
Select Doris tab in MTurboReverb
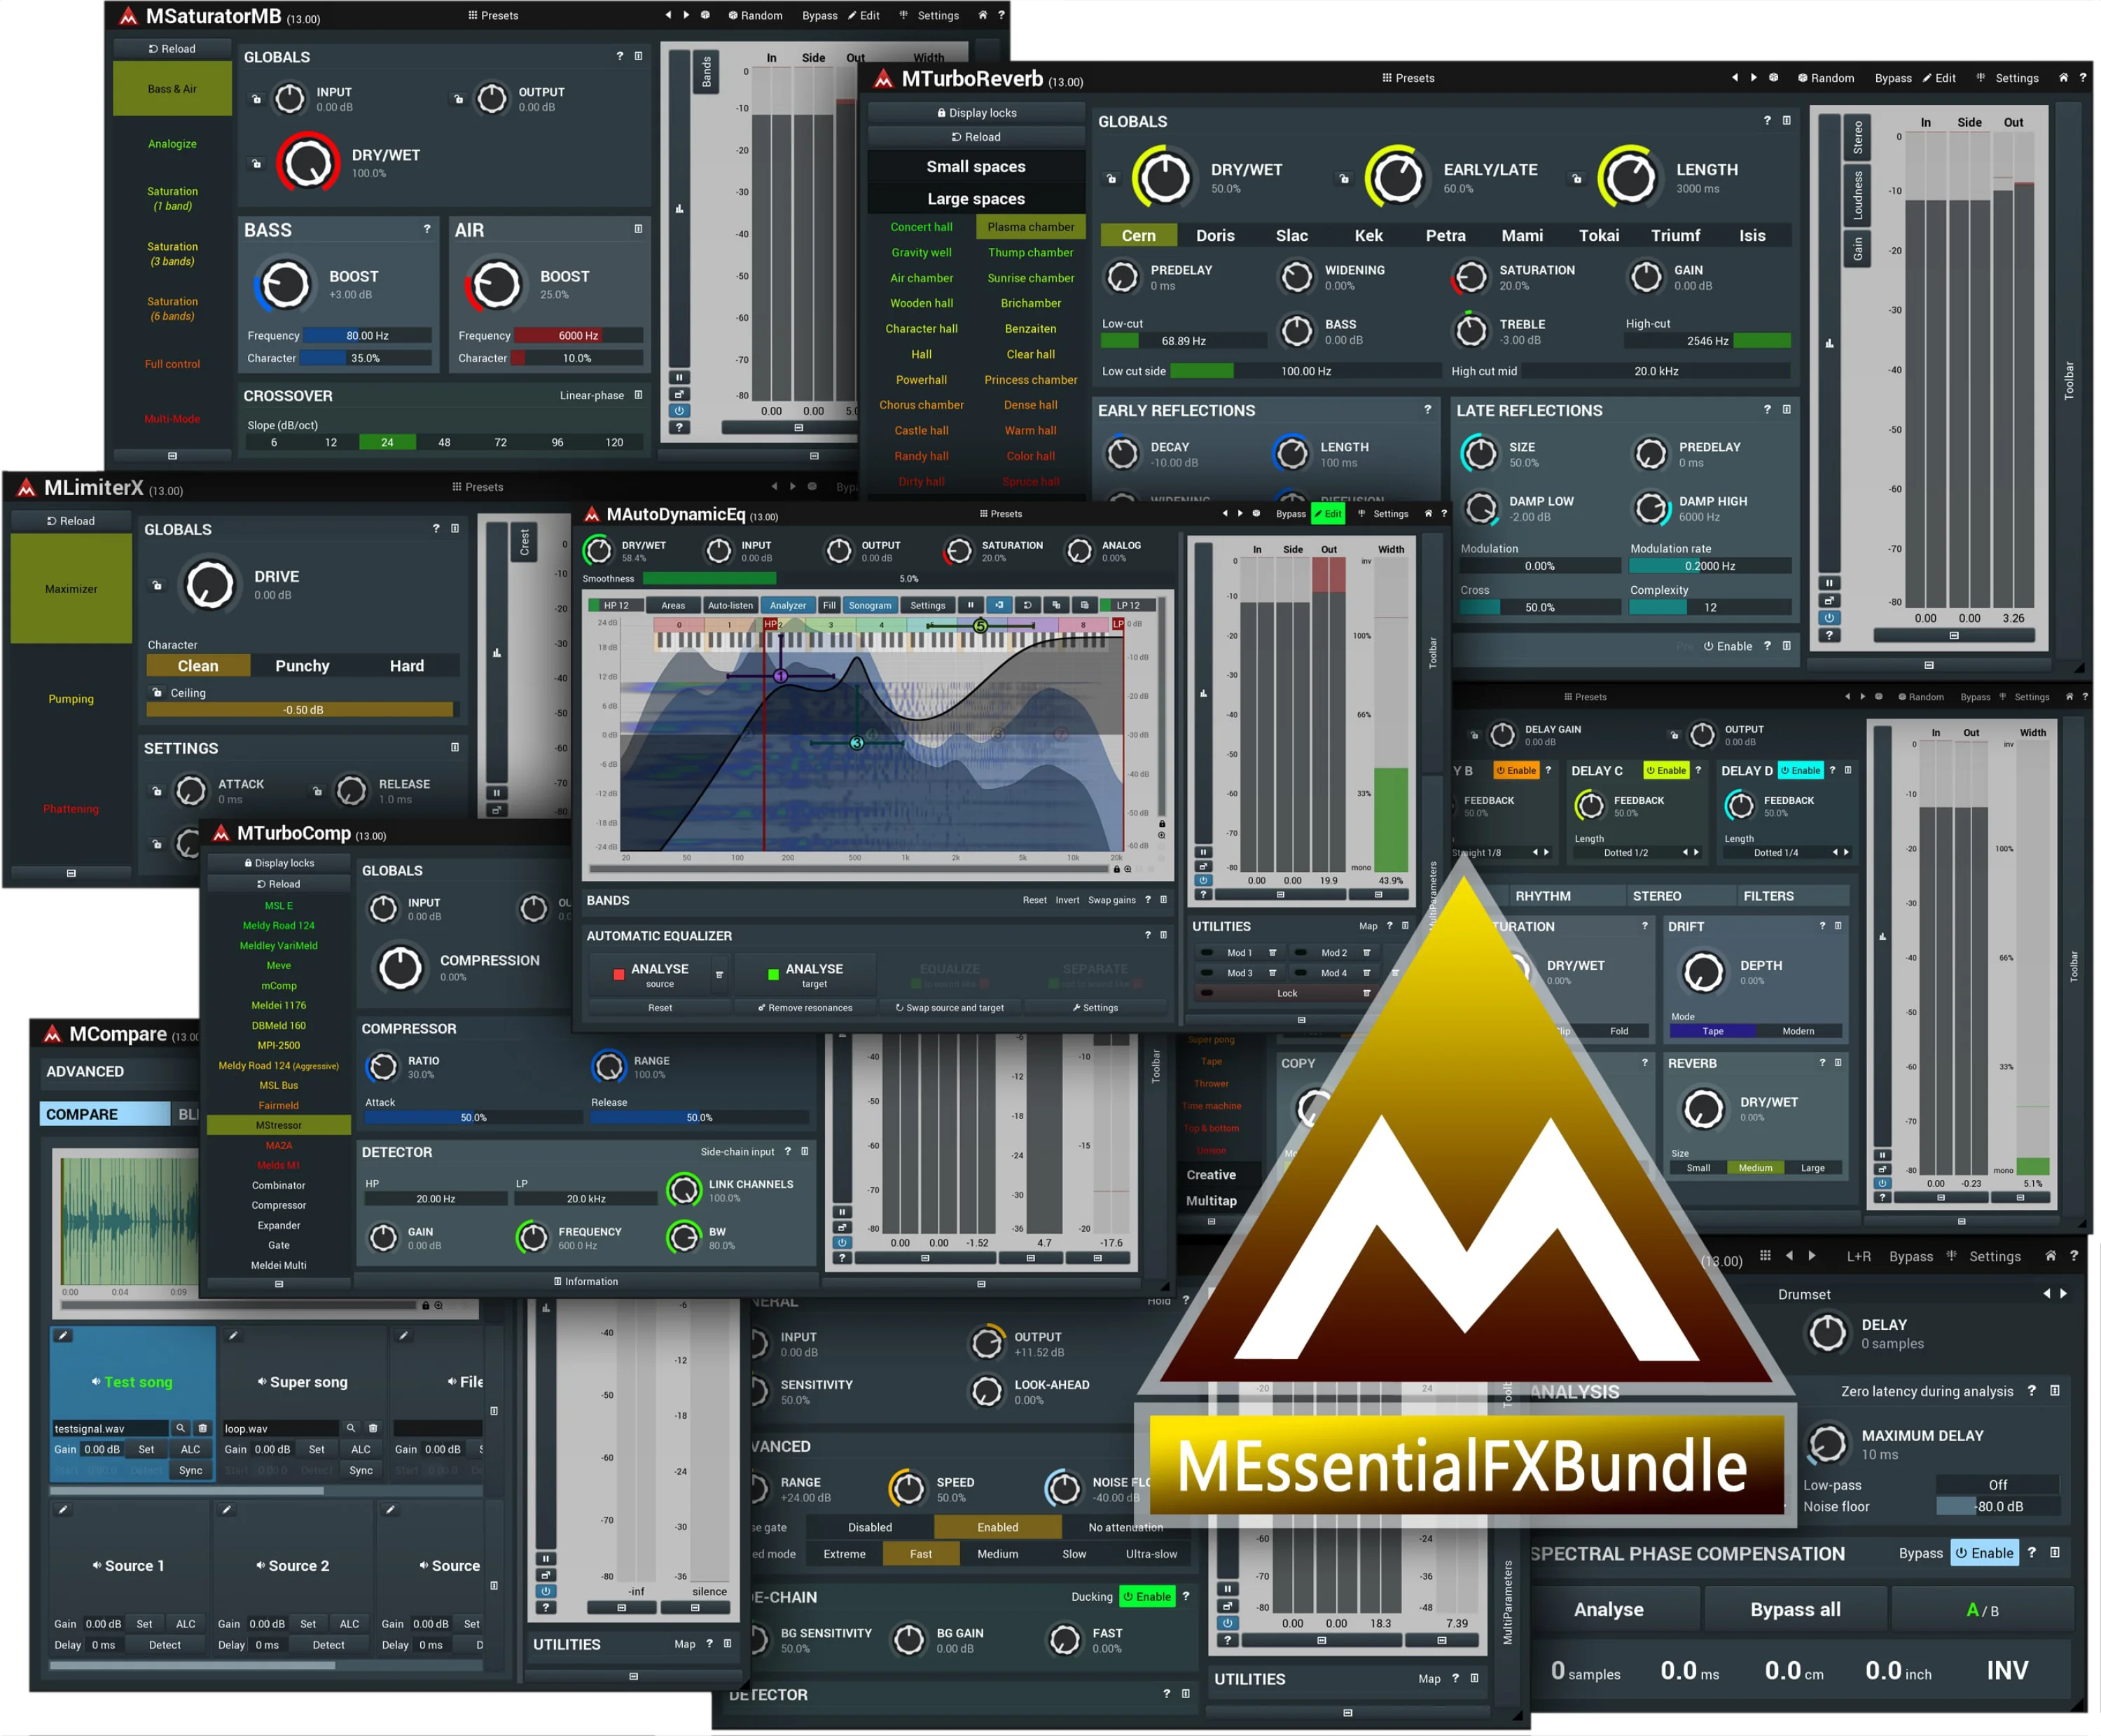[x=1215, y=235]
